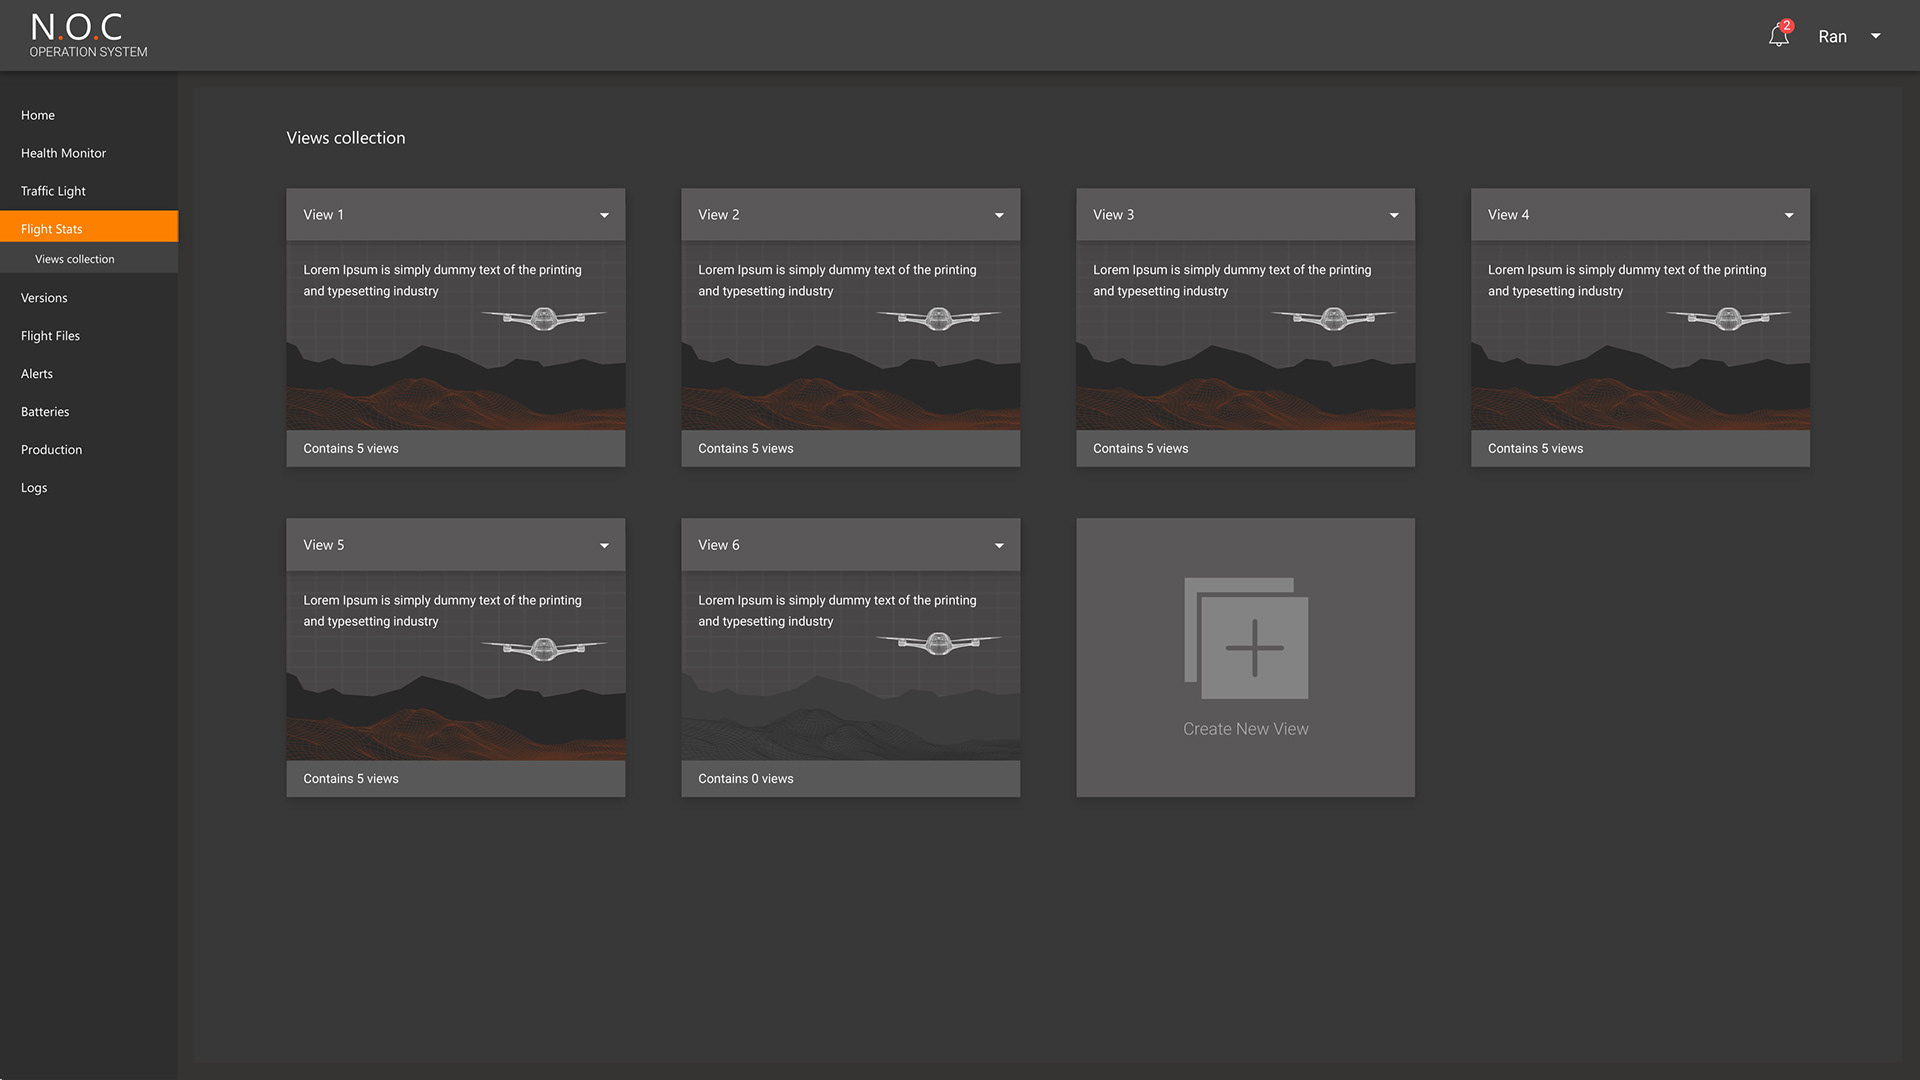1920x1080 pixels.
Task: Open Health Monitor in the sidebar
Action: pyautogui.click(x=63, y=153)
